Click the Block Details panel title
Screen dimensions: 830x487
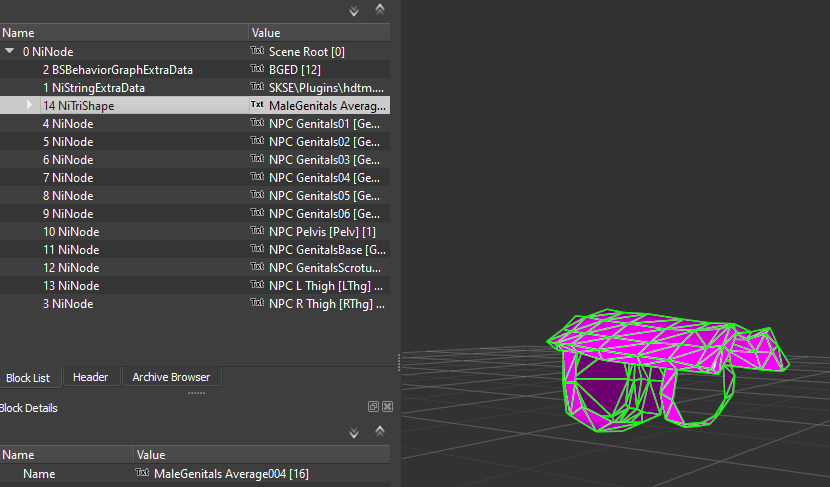(x=29, y=408)
